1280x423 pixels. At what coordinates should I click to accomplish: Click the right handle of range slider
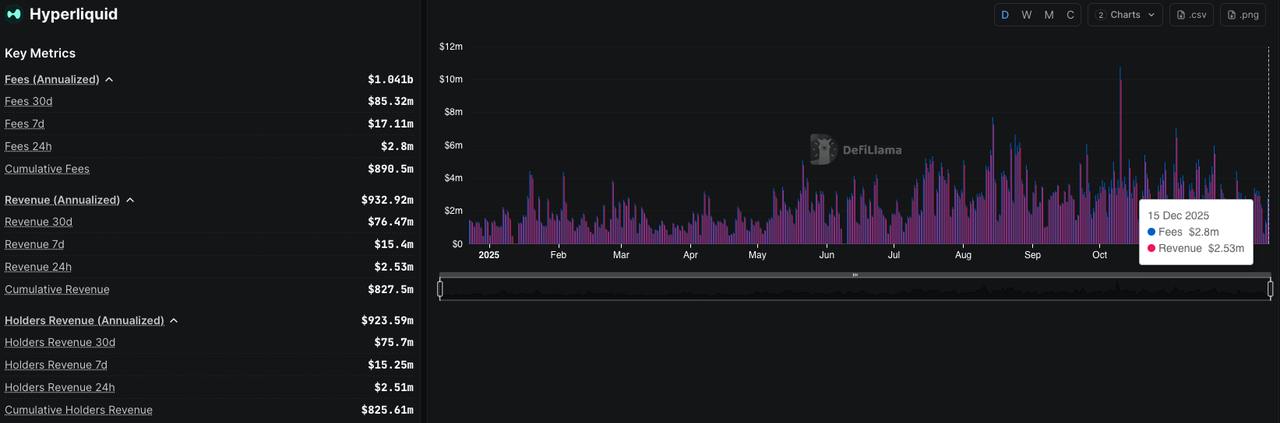(x=1271, y=290)
